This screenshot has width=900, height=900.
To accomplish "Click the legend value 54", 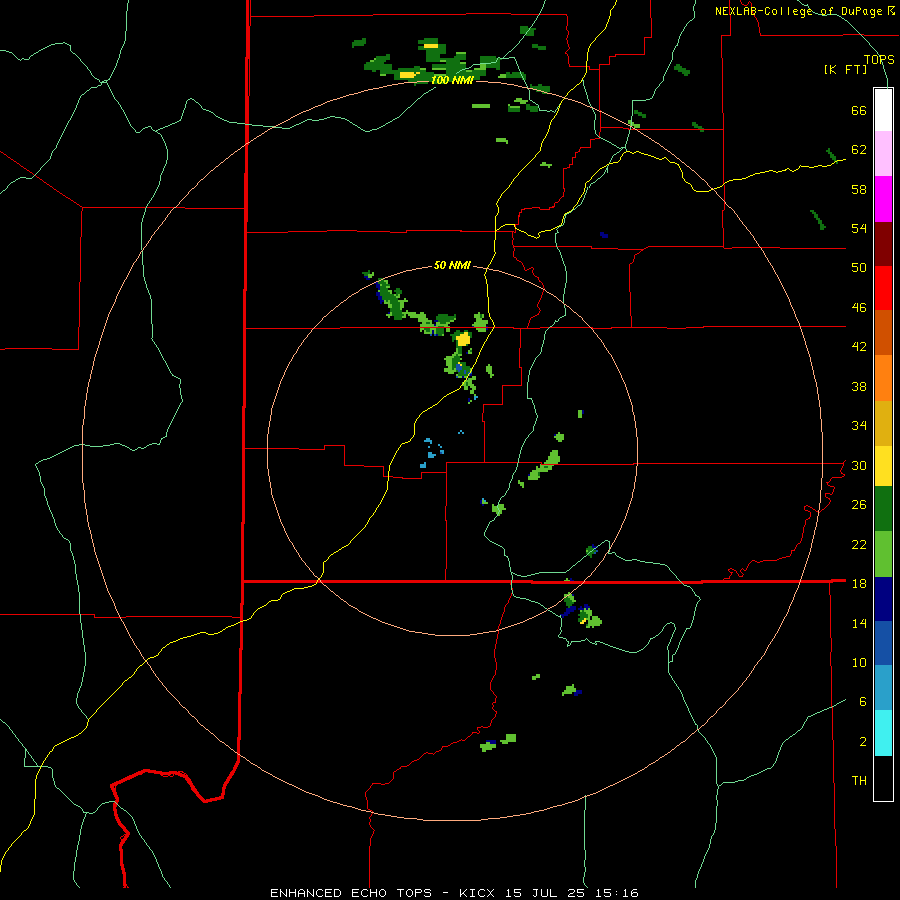I will tap(859, 228).
